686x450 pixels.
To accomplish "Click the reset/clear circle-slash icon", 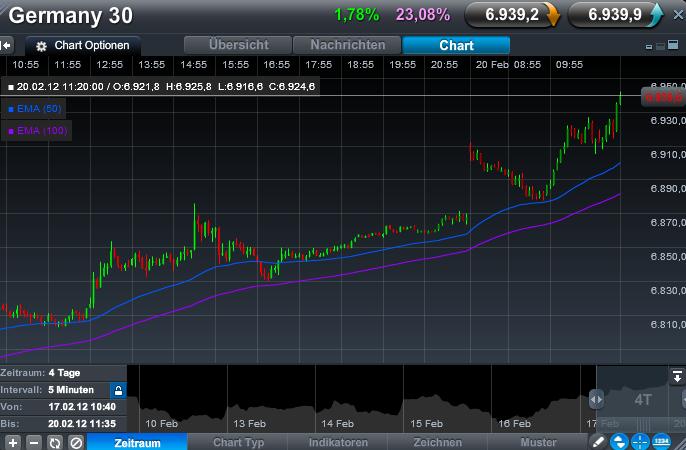I will 76,443.
